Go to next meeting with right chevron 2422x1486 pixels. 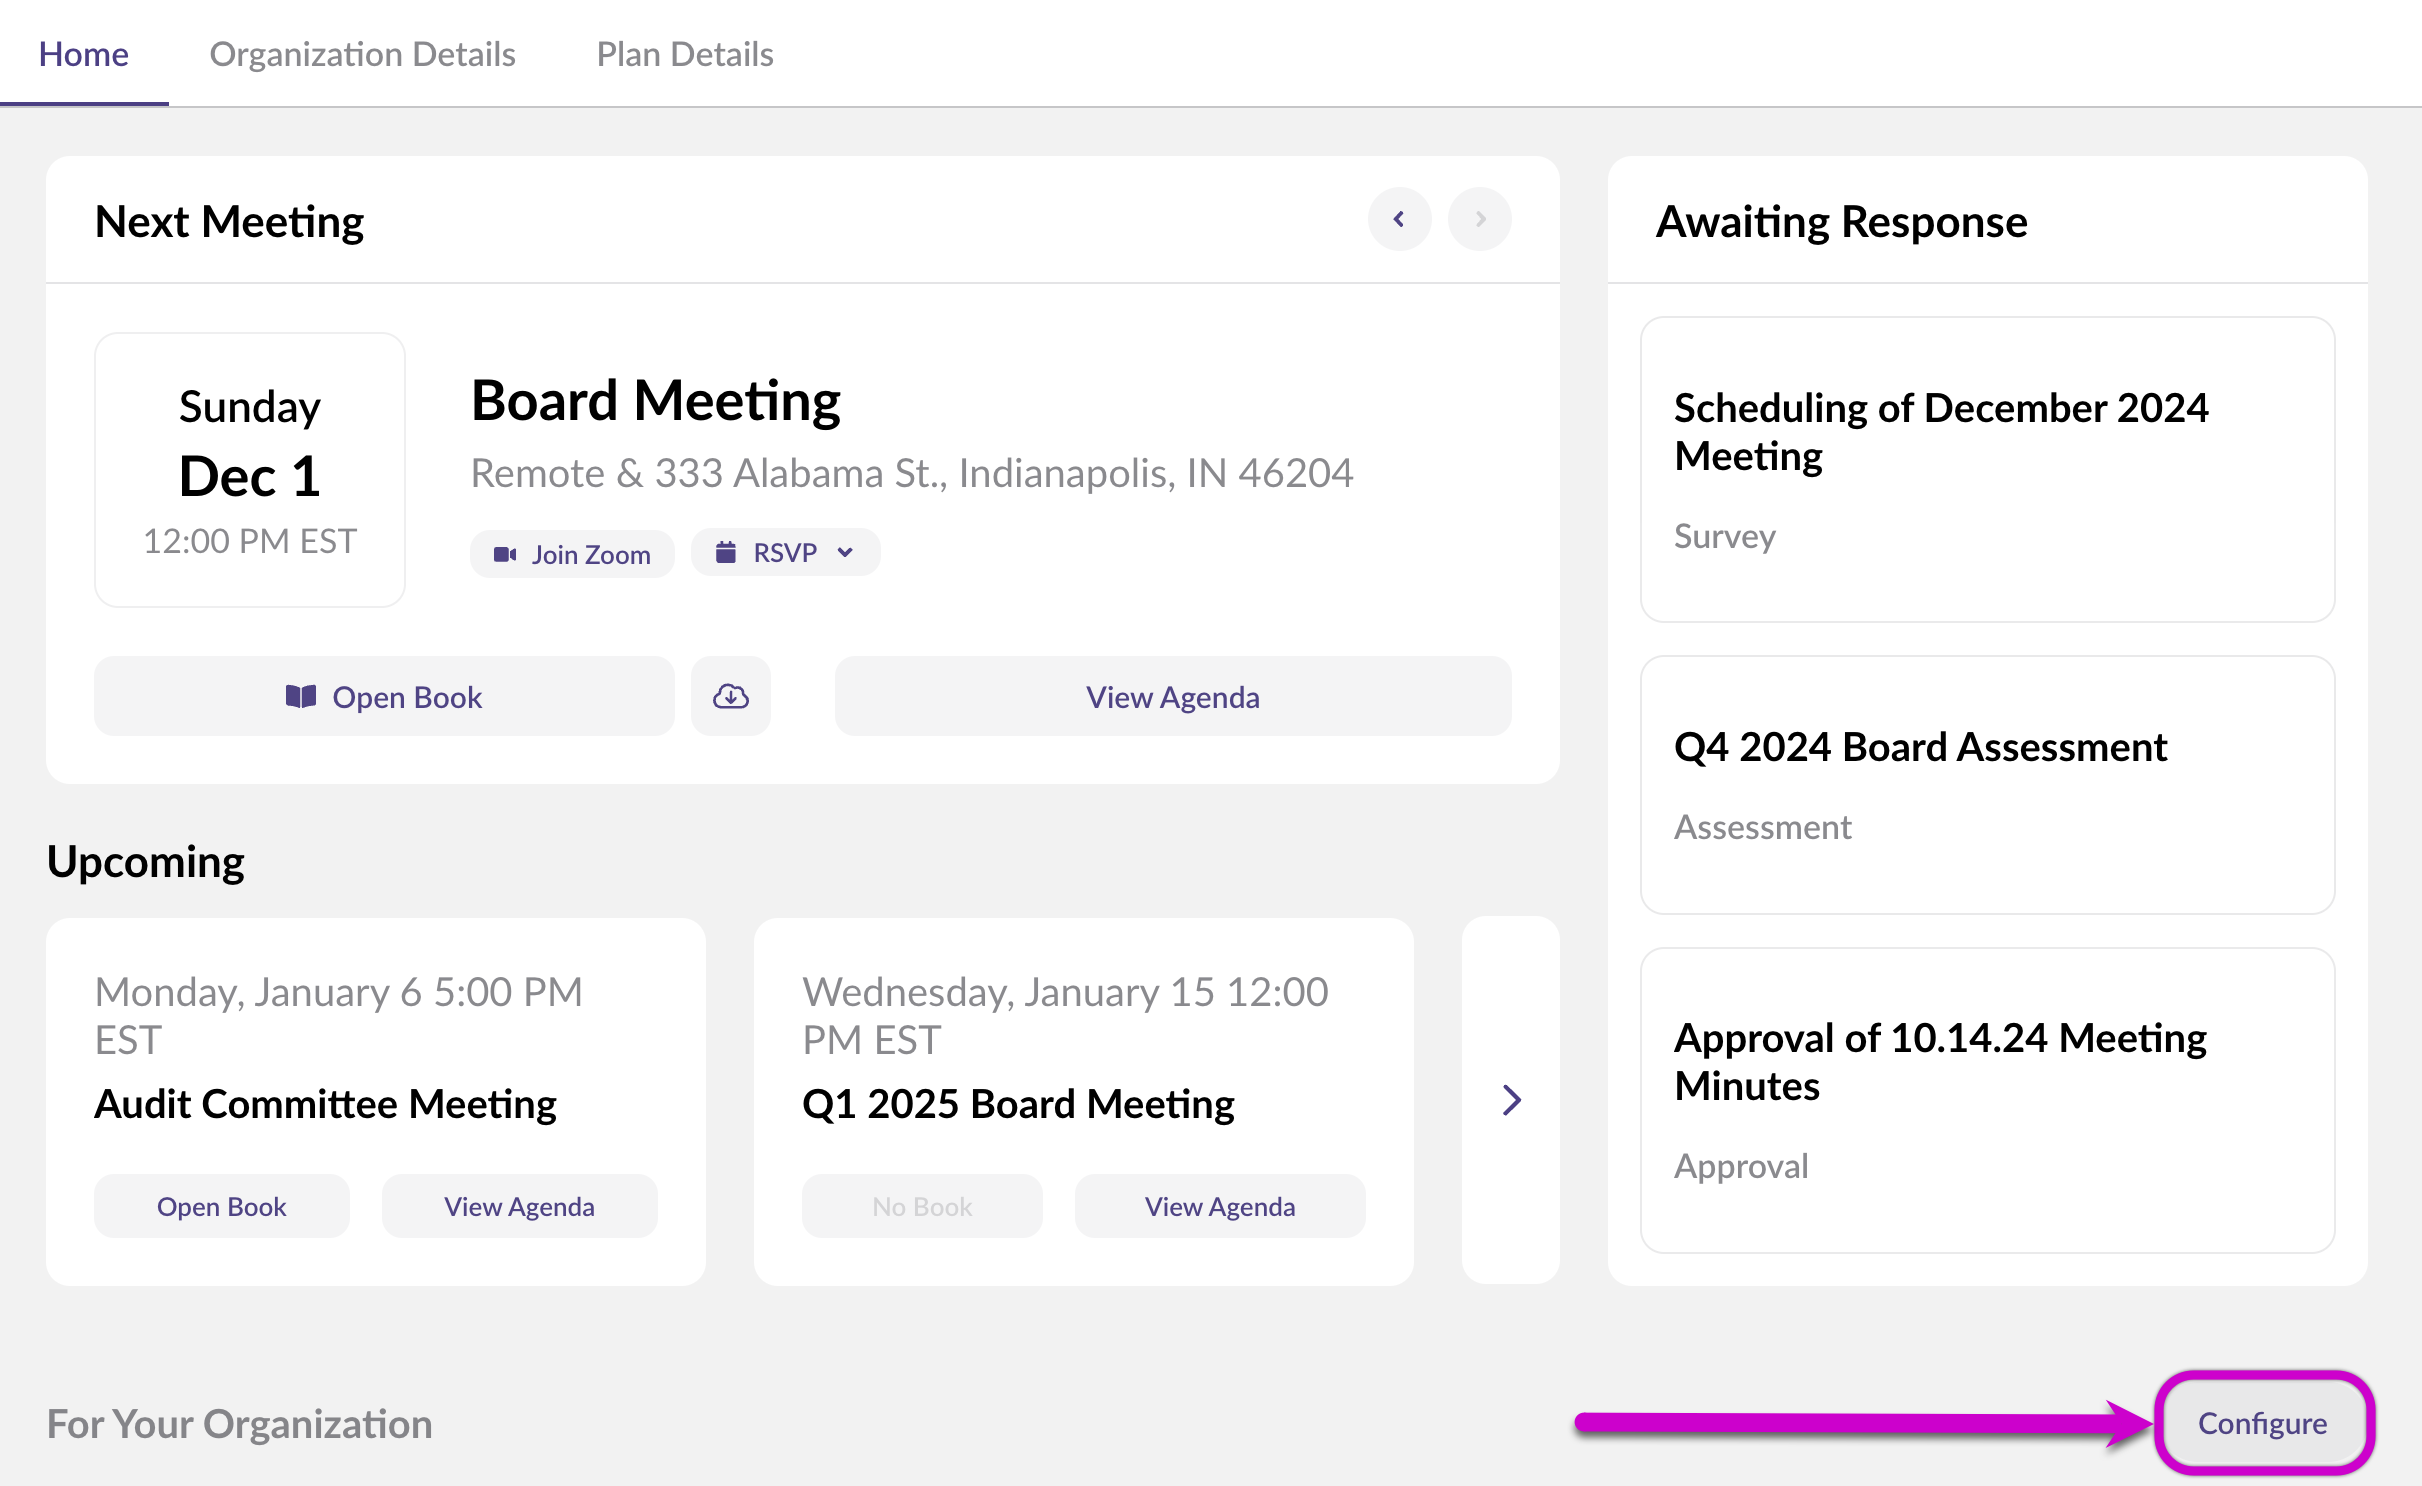click(1480, 219)
